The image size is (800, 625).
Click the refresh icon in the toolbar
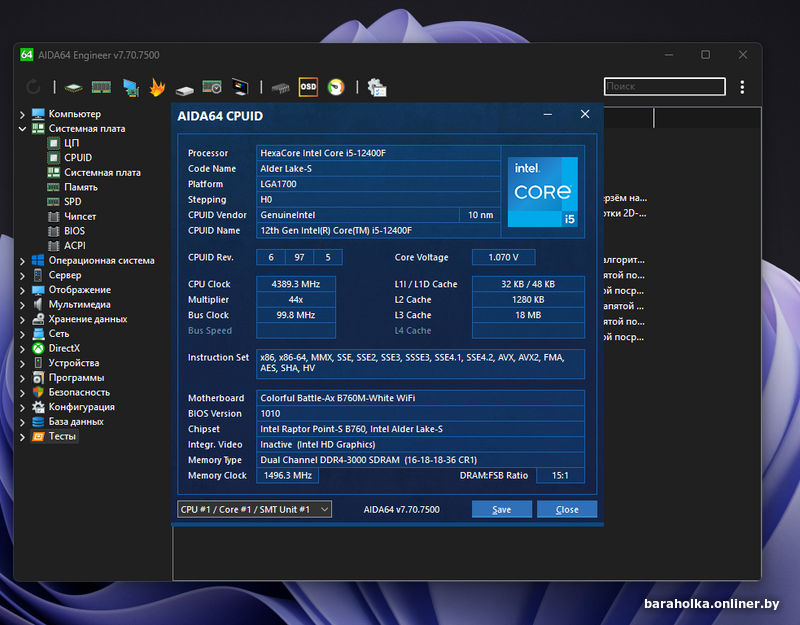tap(33, 87)
